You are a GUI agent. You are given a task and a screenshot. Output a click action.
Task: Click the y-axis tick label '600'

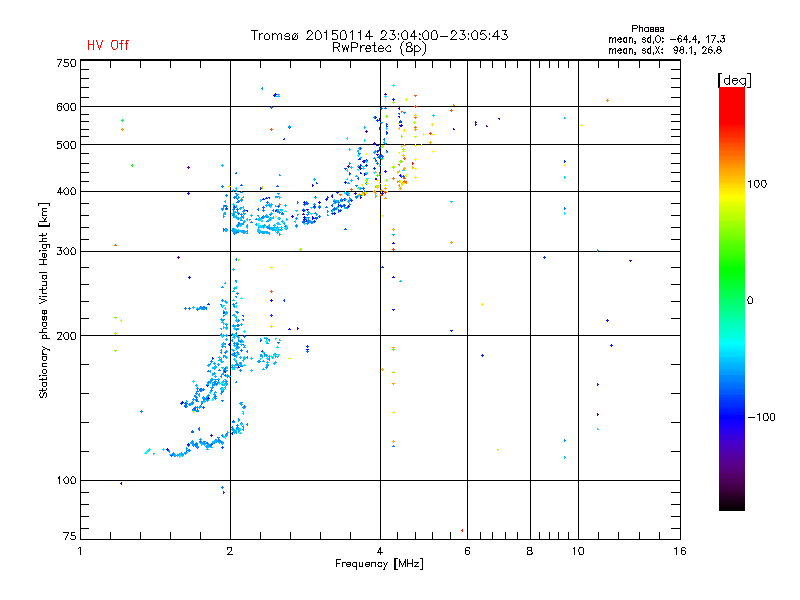[66, 107]
